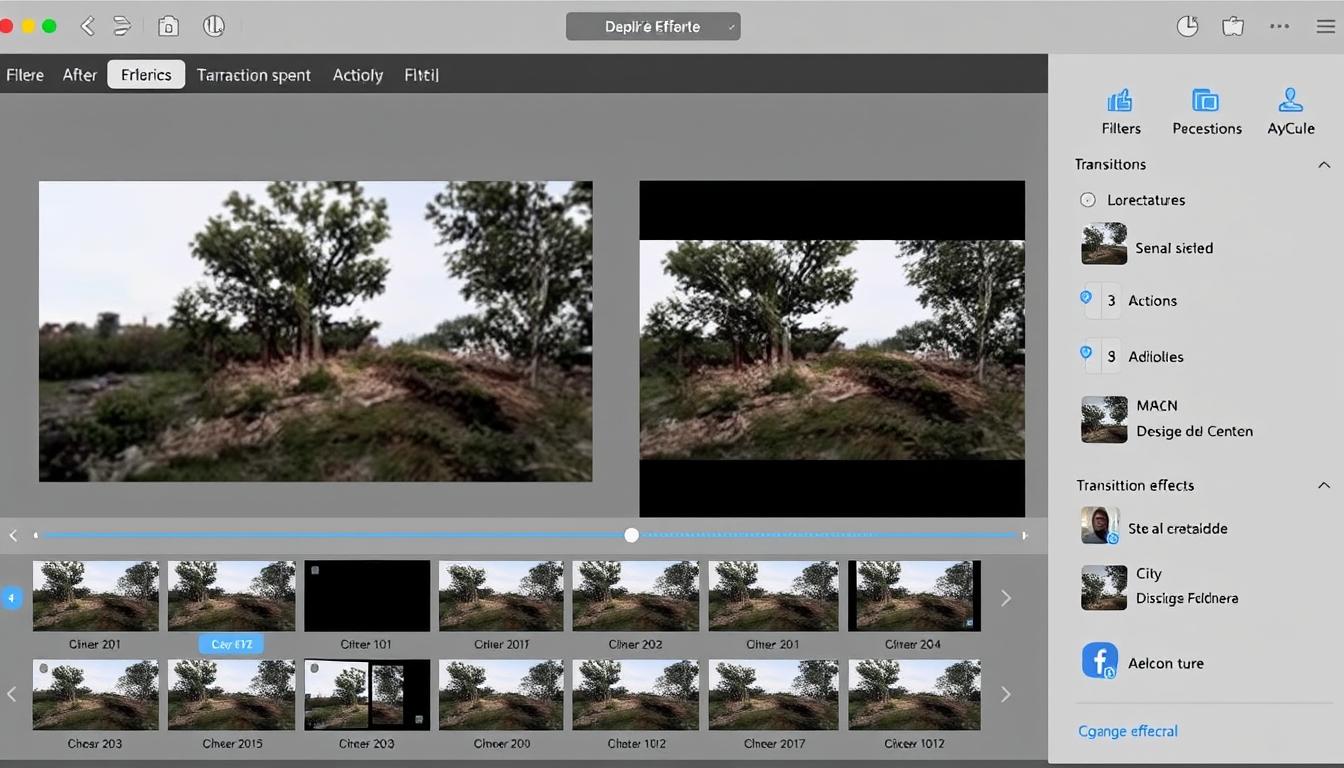Toggle the blue marker beside Actions

1086,298
